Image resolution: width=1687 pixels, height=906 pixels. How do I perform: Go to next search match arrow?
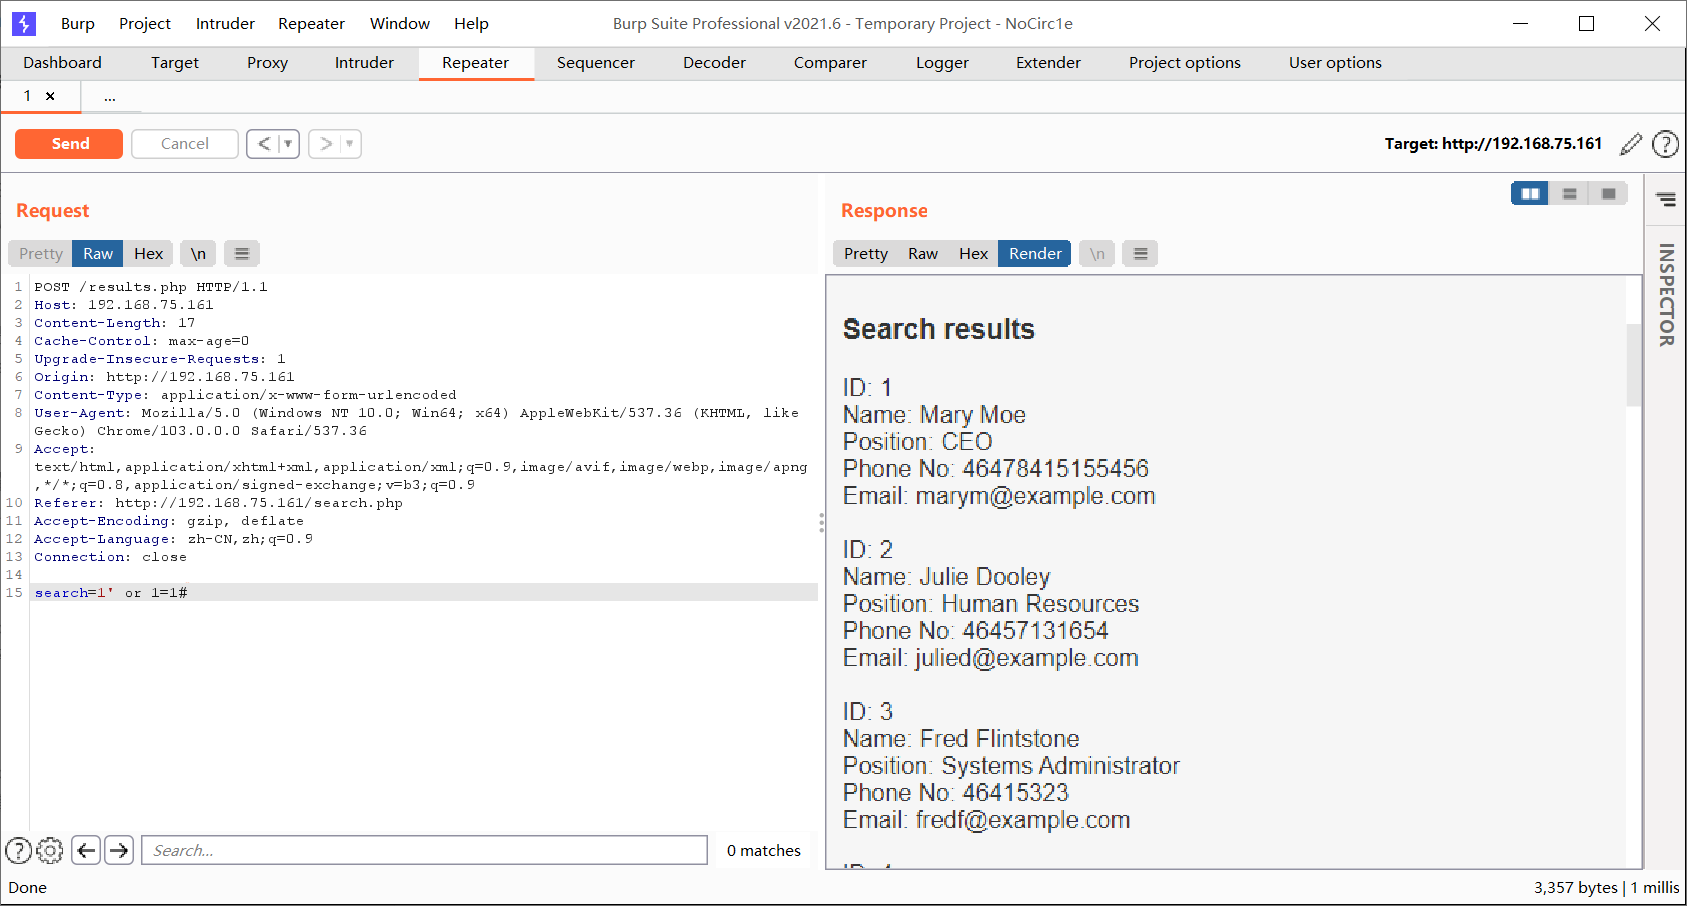click(119, 851)
